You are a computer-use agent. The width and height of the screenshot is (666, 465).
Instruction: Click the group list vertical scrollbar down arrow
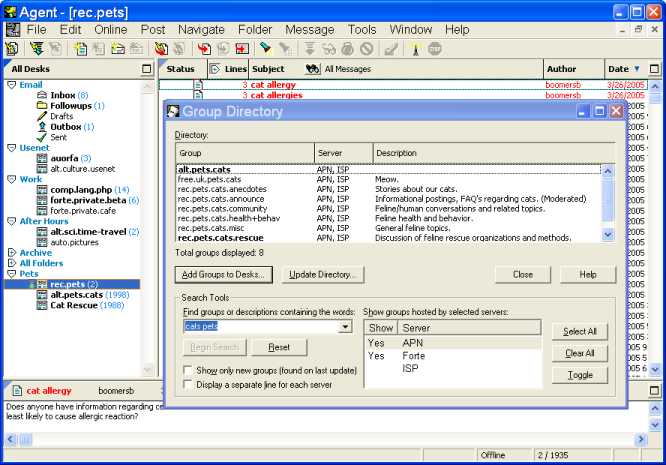click(609, 235)
